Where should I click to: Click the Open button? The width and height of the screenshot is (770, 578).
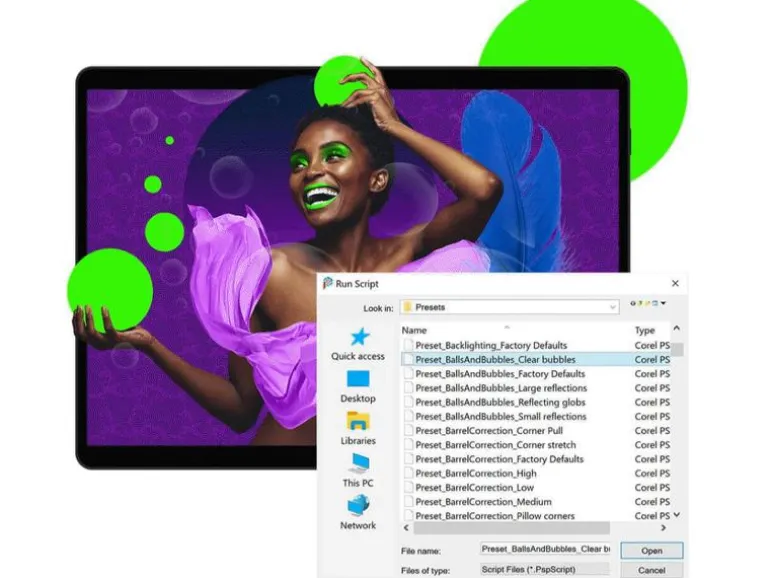[x=652, y=550]
